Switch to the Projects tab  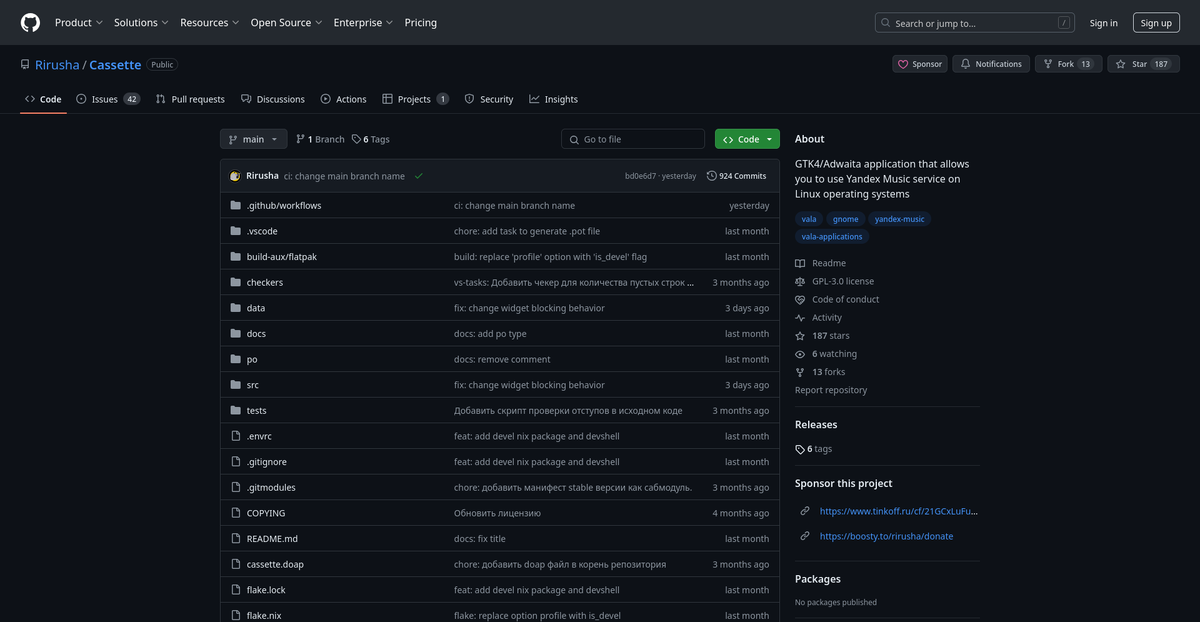(x=415, y=99)
